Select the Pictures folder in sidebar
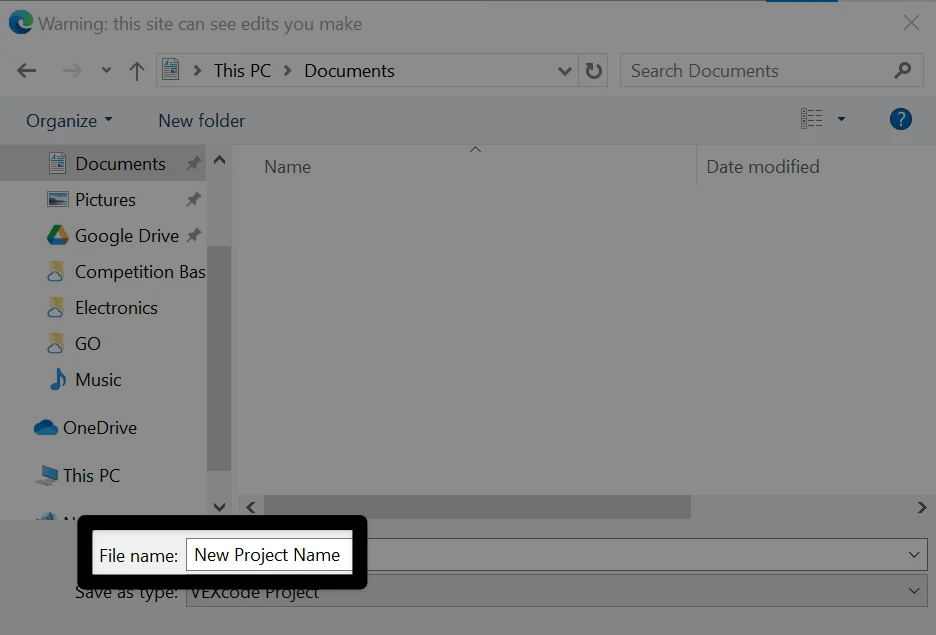Screen dimensions: 936x635 click(105, 199)
